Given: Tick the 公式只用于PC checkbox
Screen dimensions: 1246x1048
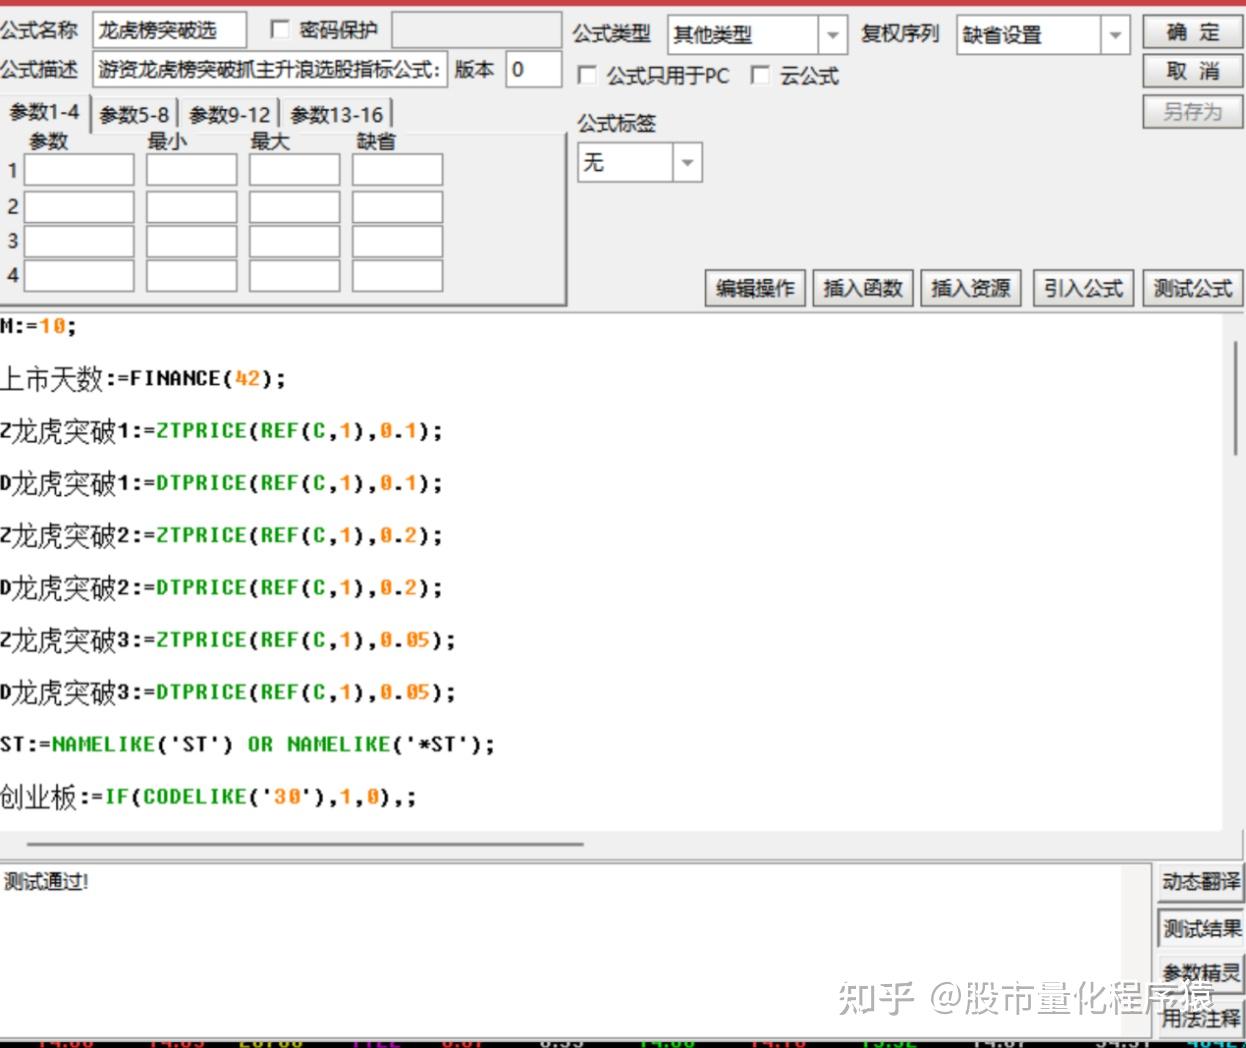Looking at the screenshot, I should coord(588,75).
